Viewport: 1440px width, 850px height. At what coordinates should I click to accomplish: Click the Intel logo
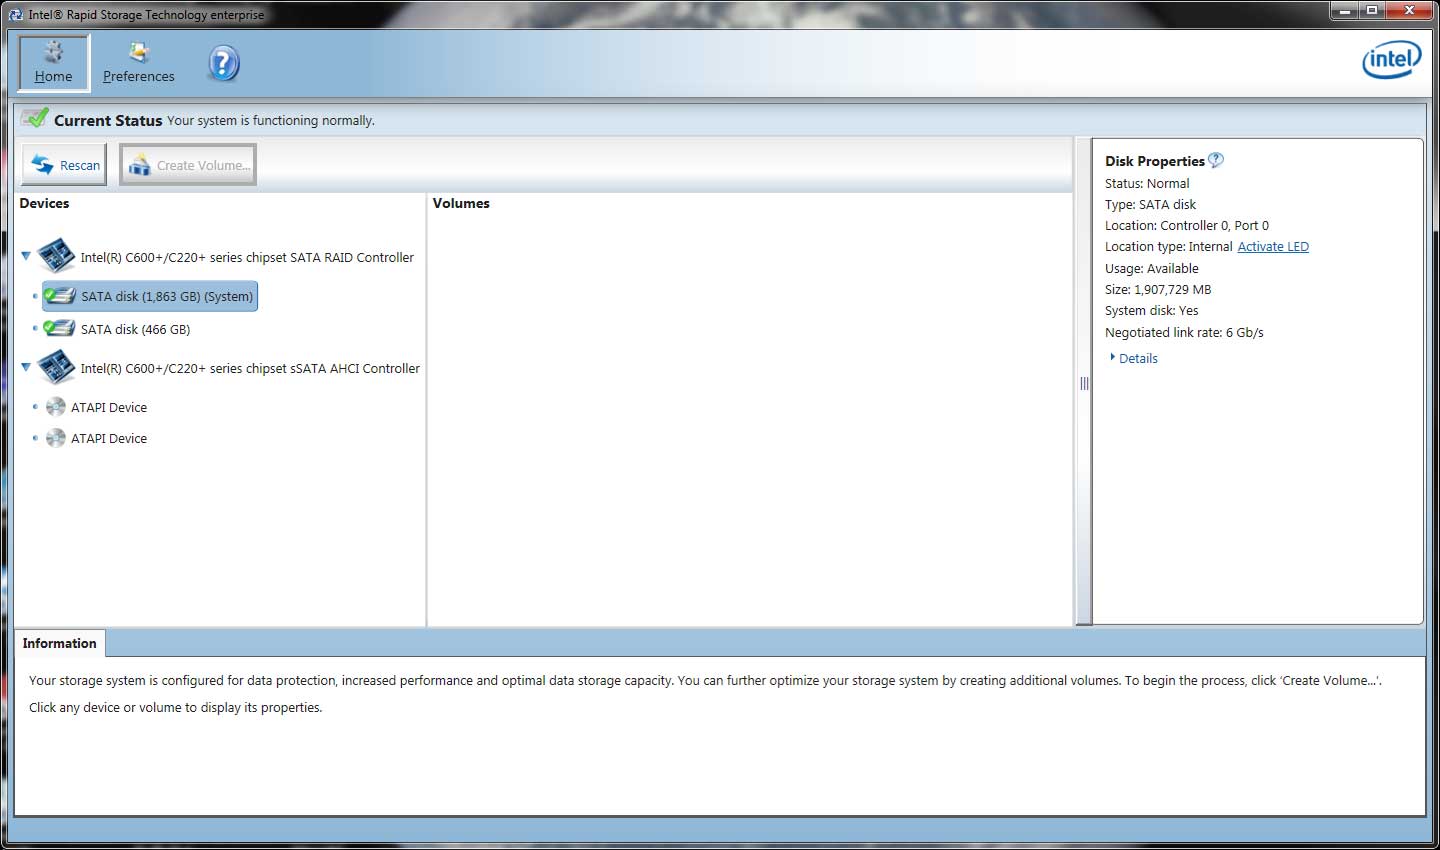[x=1391, y=60]
